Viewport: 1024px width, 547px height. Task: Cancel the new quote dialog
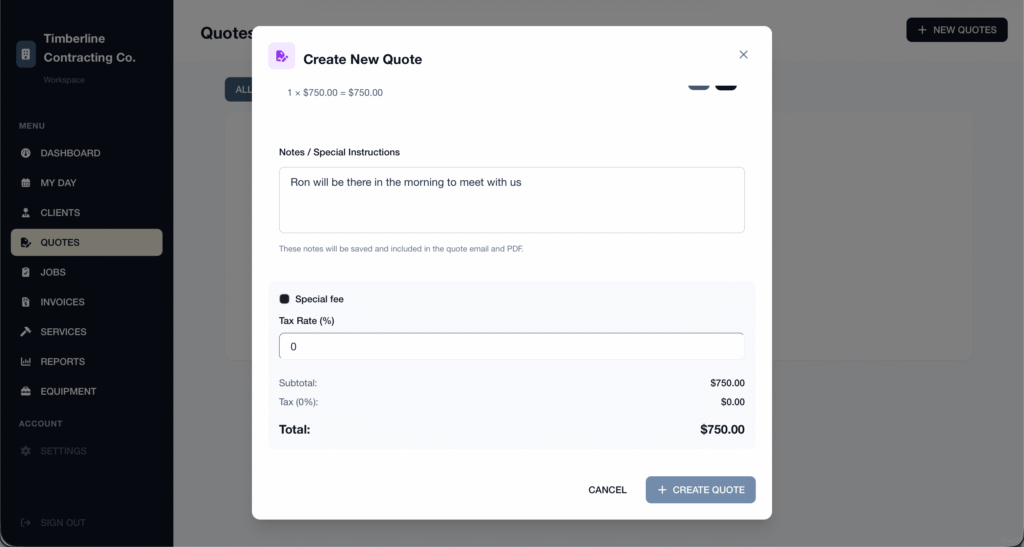coord(607,490)
